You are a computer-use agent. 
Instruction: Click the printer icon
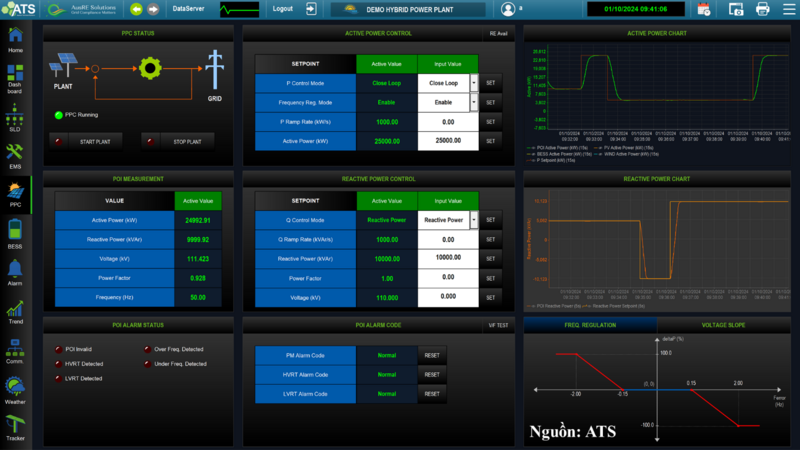(763, 9)
